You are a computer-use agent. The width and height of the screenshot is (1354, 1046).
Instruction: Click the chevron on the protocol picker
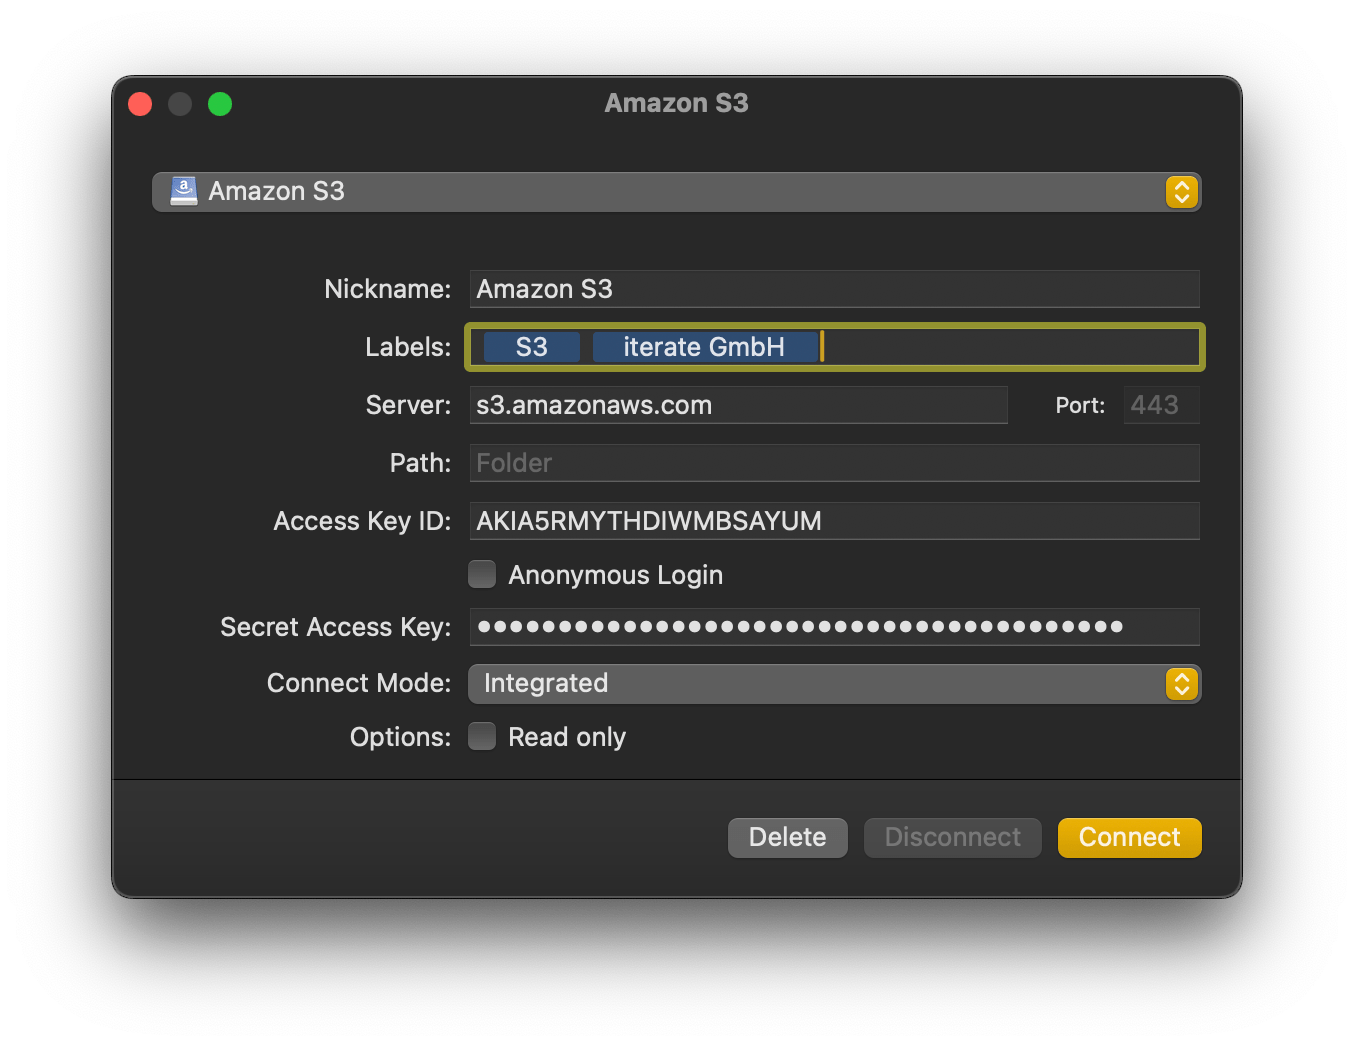tap(1181, 191)
